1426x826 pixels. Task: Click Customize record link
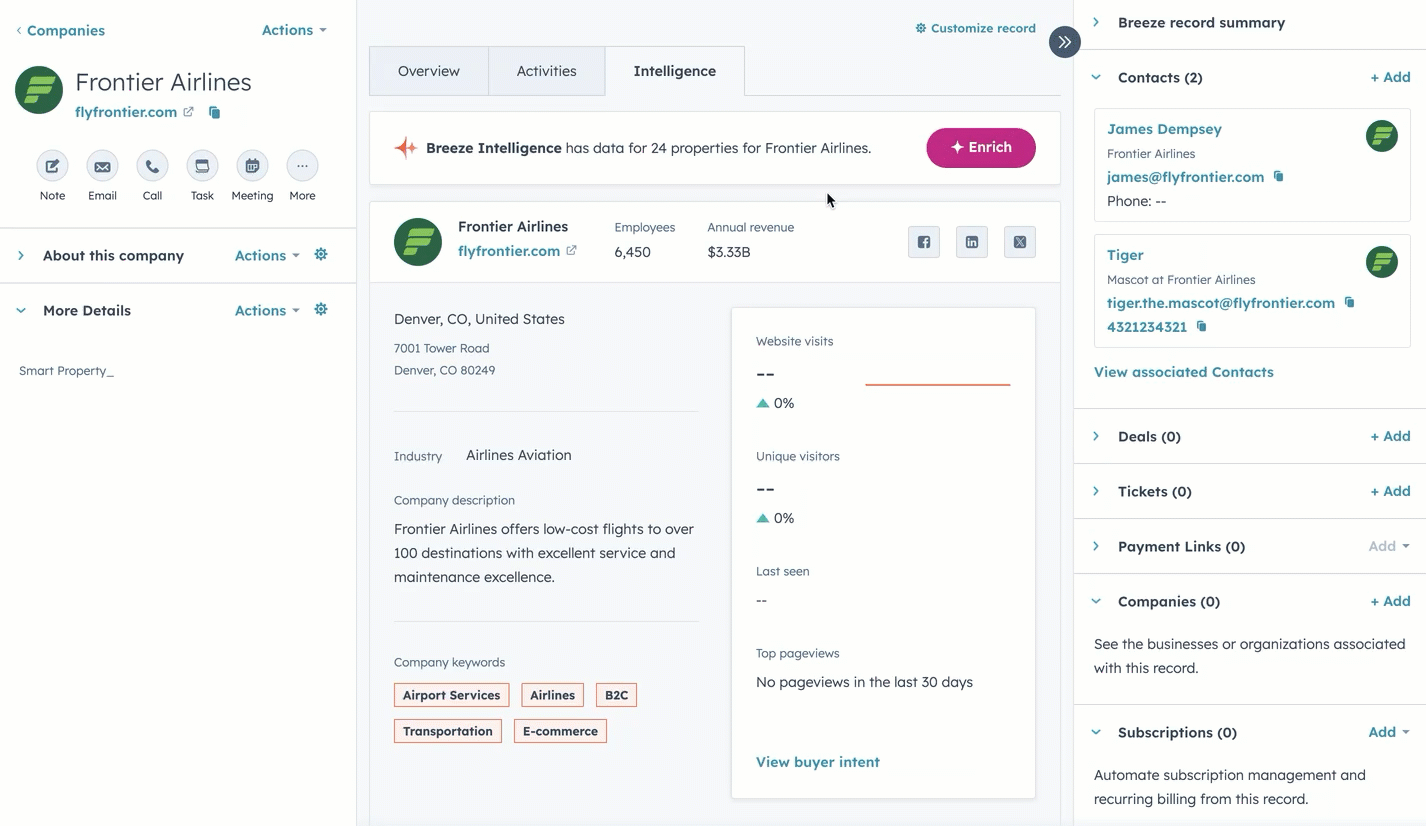click(976, 28)
